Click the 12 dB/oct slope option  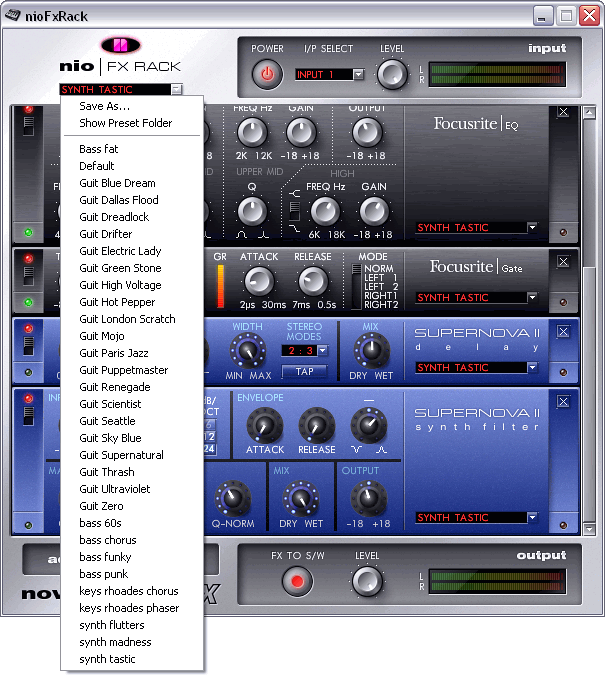209,437
